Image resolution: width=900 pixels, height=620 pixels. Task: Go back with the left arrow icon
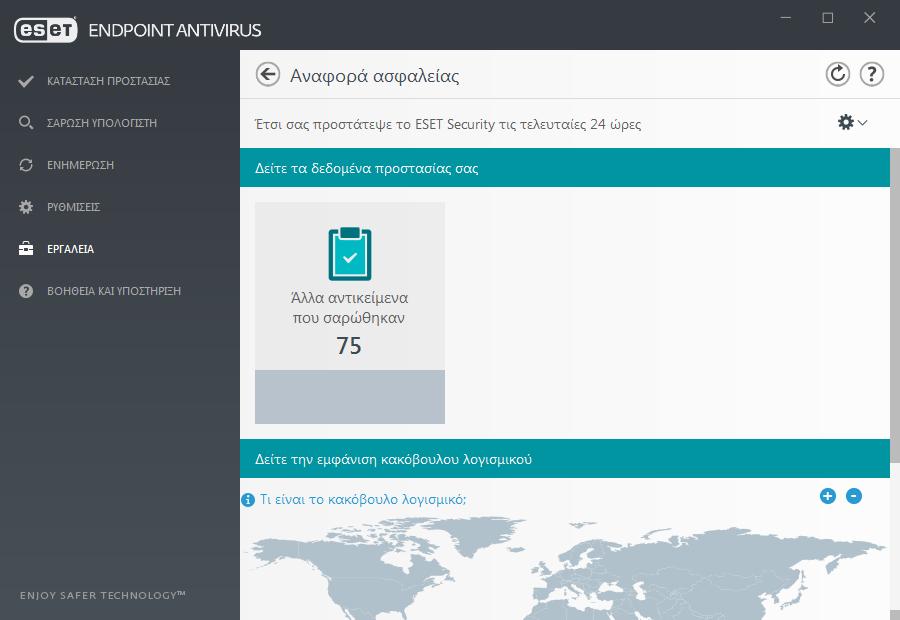(x=267, y=75)
